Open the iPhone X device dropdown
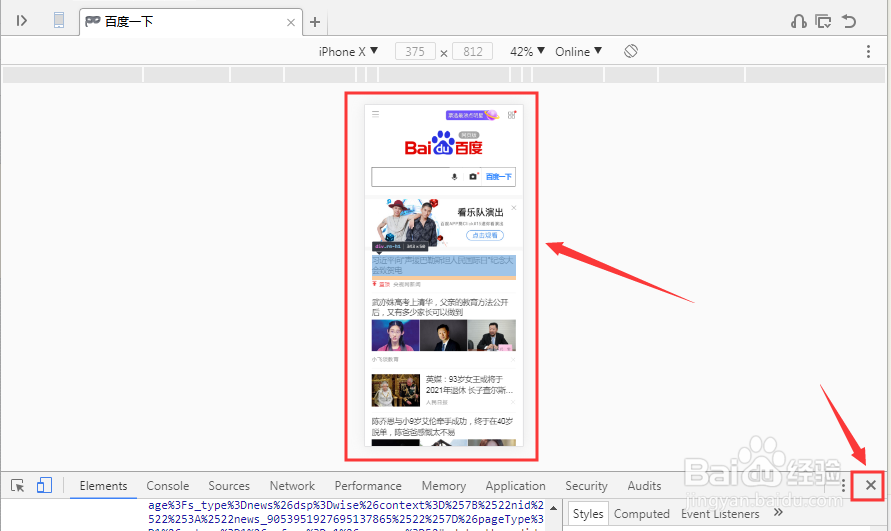The width and height of the screenshot is (891, 531). tap(348, 52)
